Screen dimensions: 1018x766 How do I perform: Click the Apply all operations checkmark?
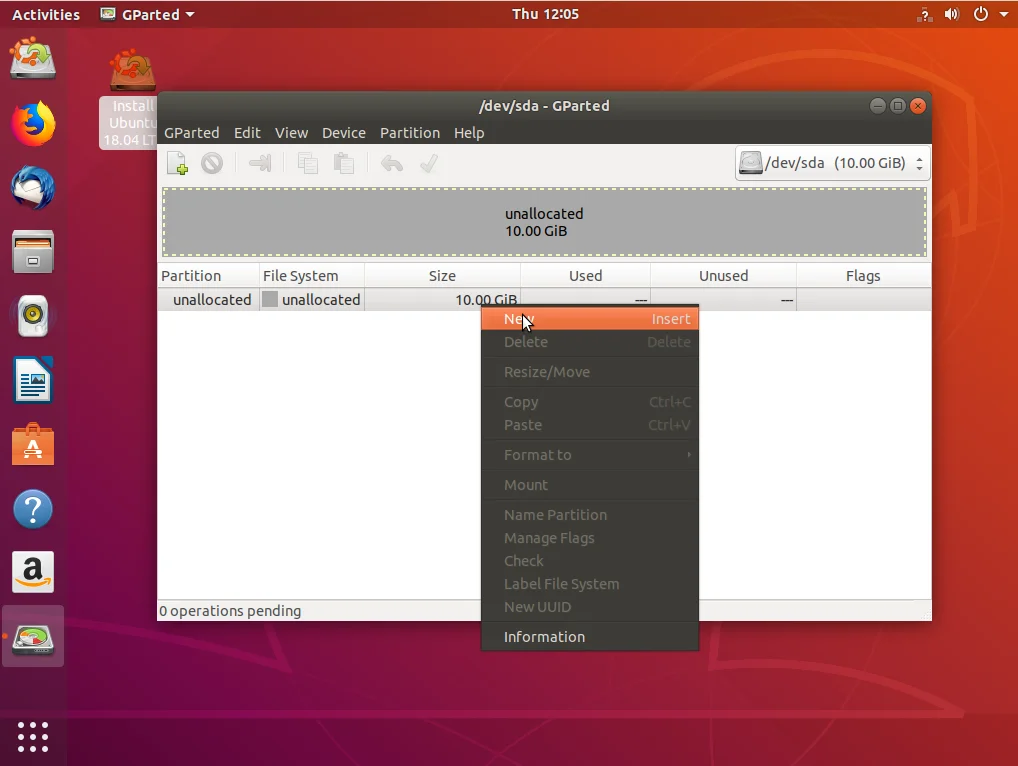(x=429, y=163)
